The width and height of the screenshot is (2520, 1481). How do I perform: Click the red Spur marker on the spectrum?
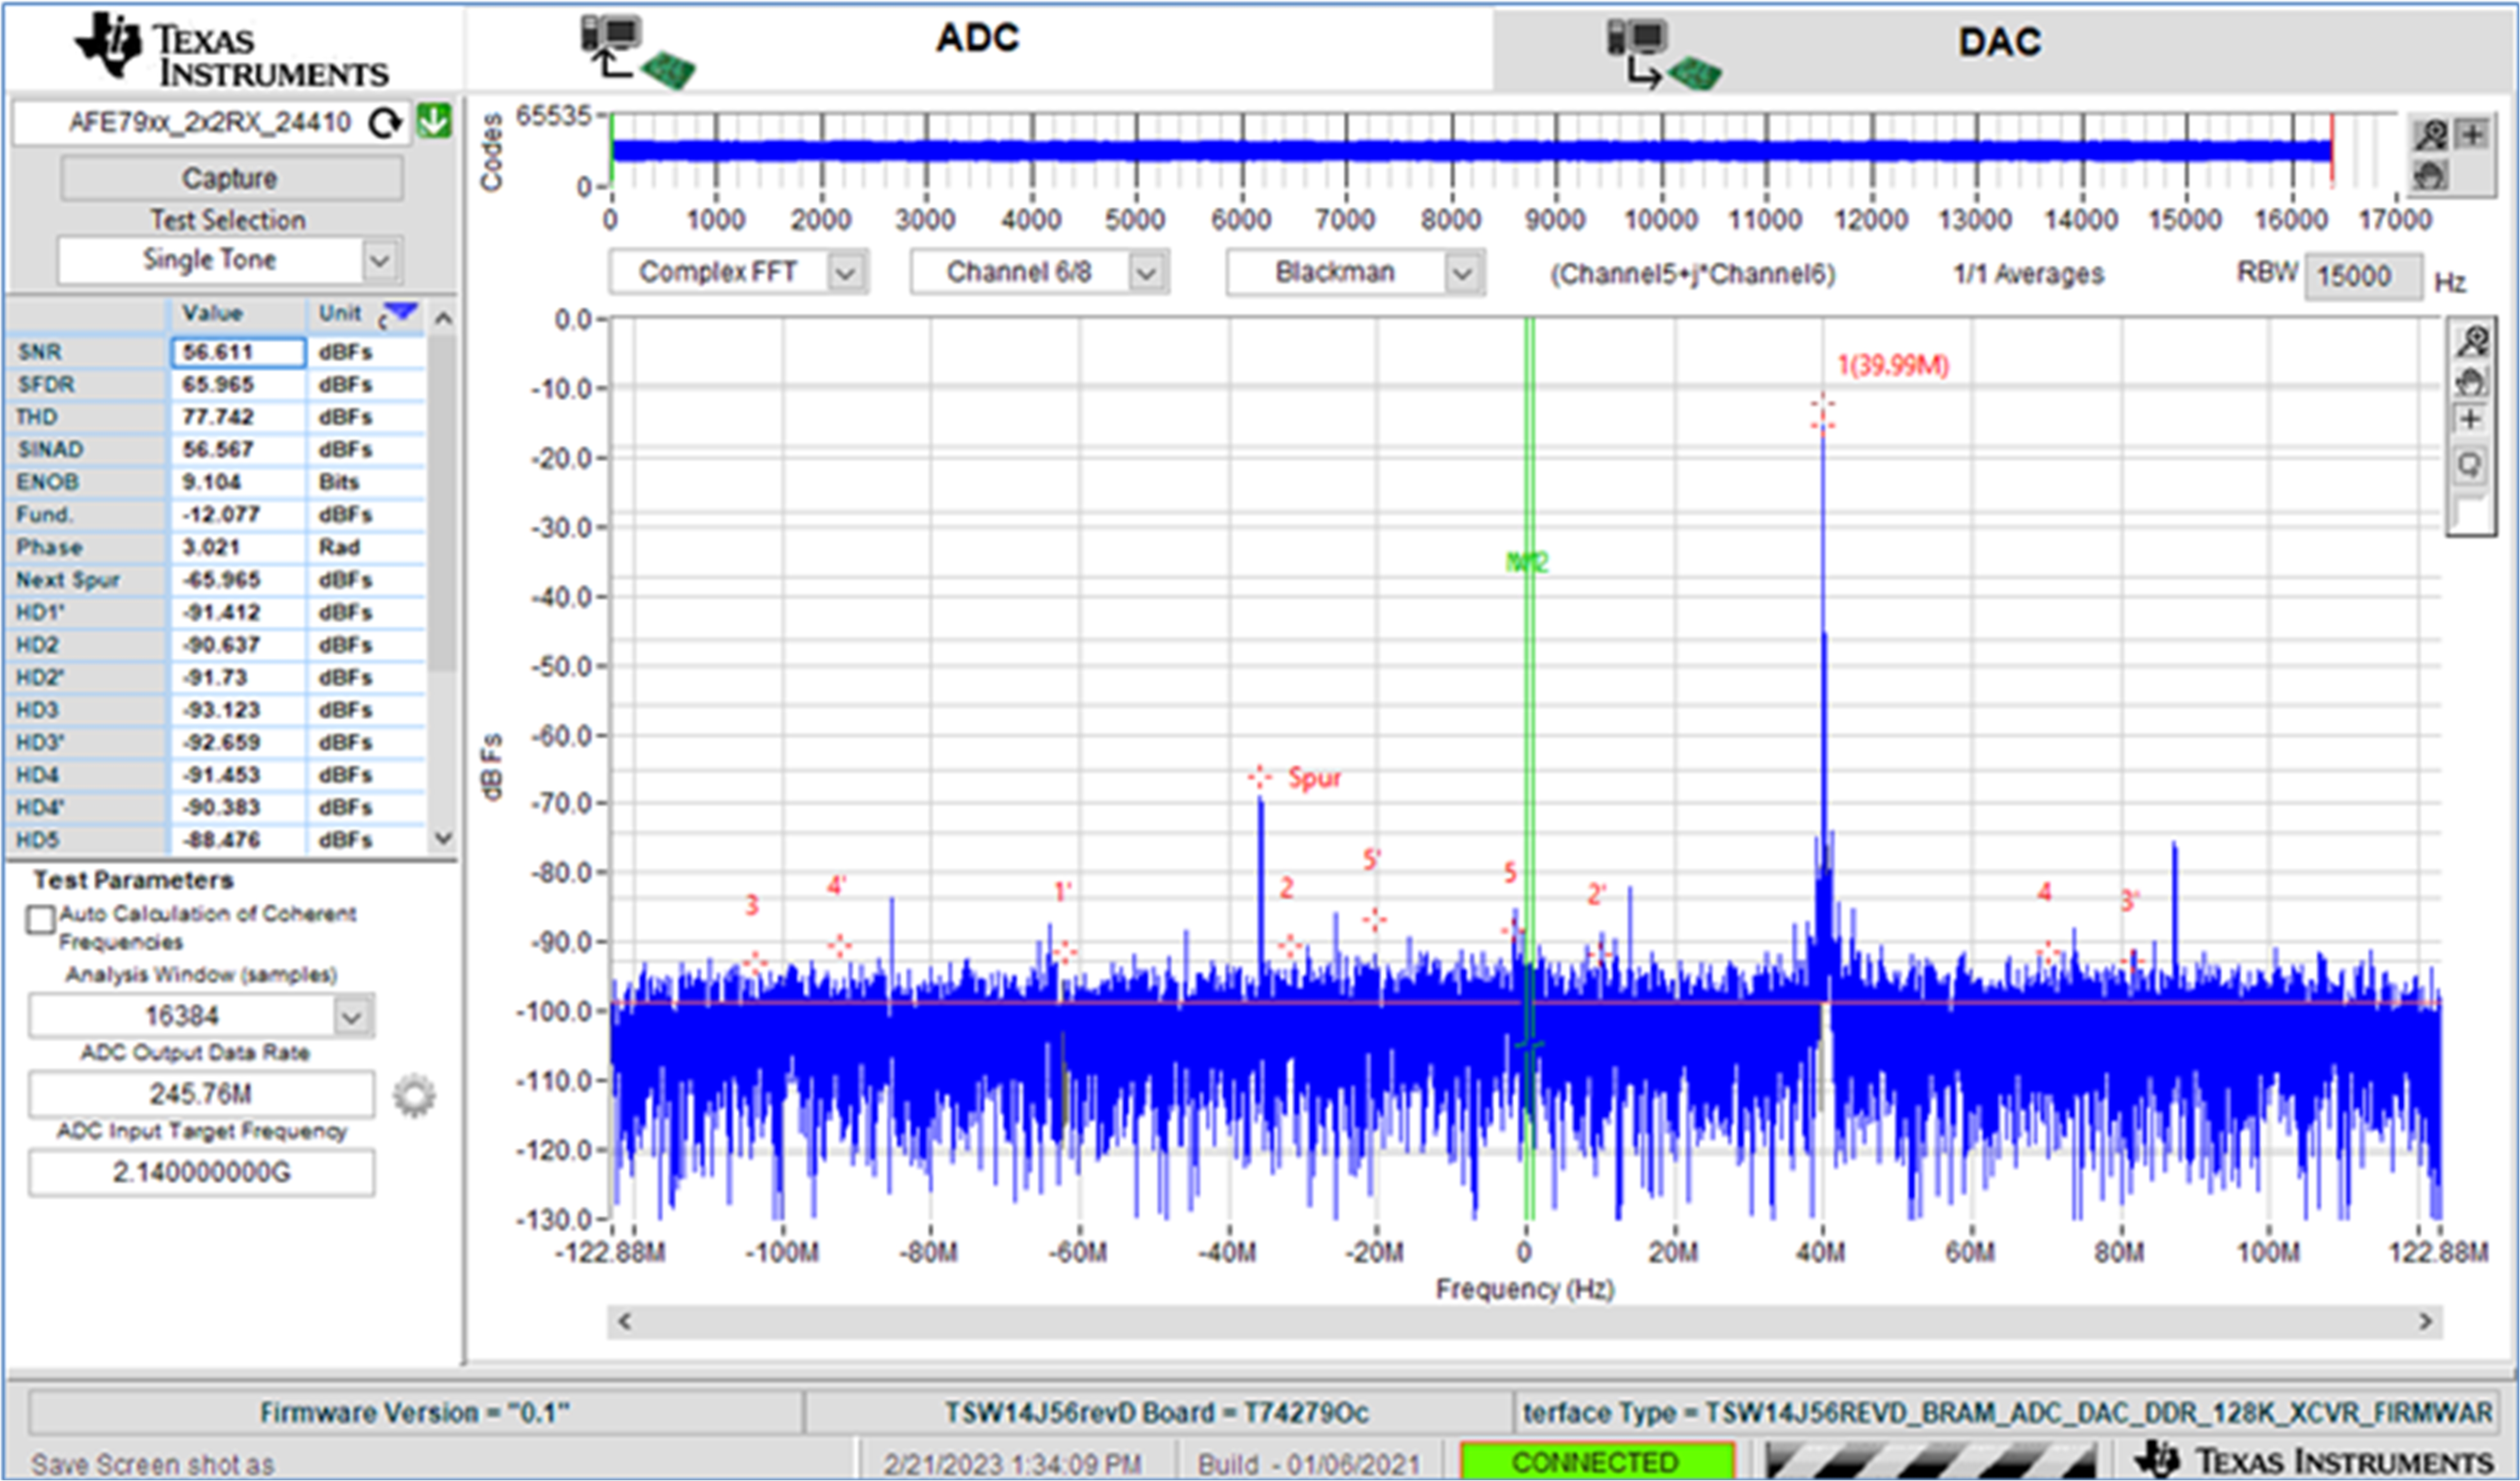coord(1260,777)
